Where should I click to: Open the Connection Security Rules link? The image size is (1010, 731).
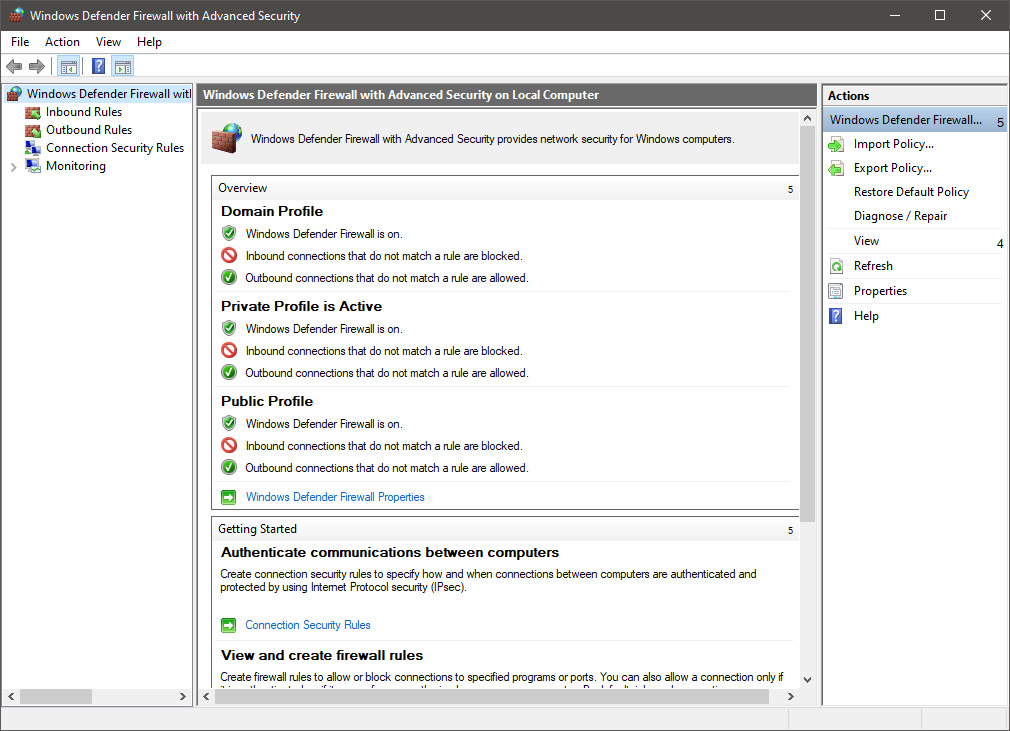(308, 625)
